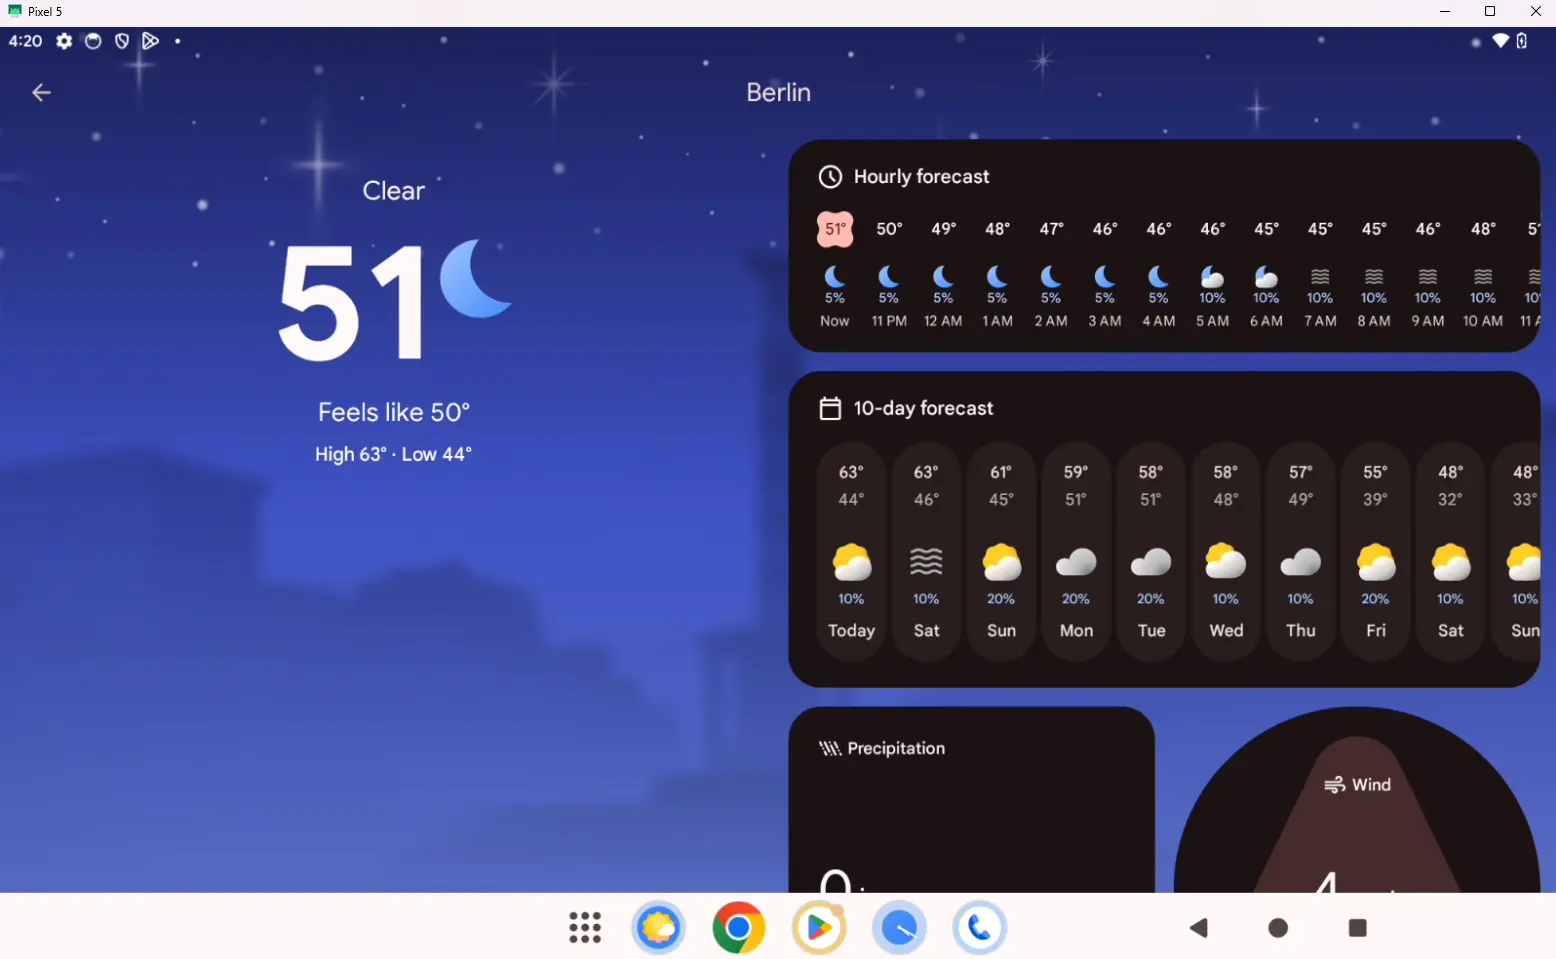1556x959 pixels.
Task: Select the Today forecast day card
Action: [x=851, y=551]
